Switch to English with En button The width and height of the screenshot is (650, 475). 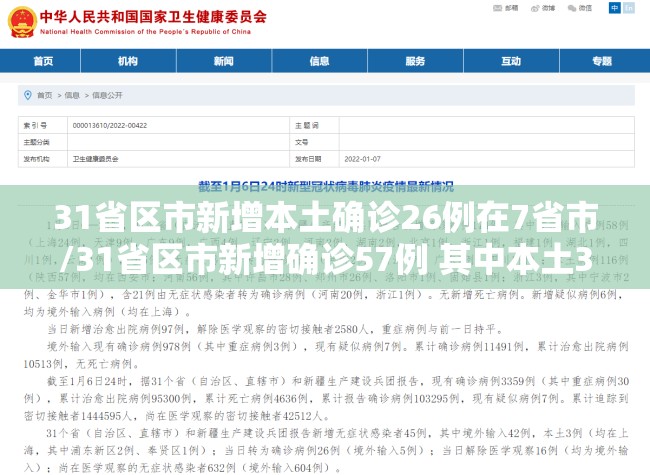pyautogui.click(x=629, y=8)
